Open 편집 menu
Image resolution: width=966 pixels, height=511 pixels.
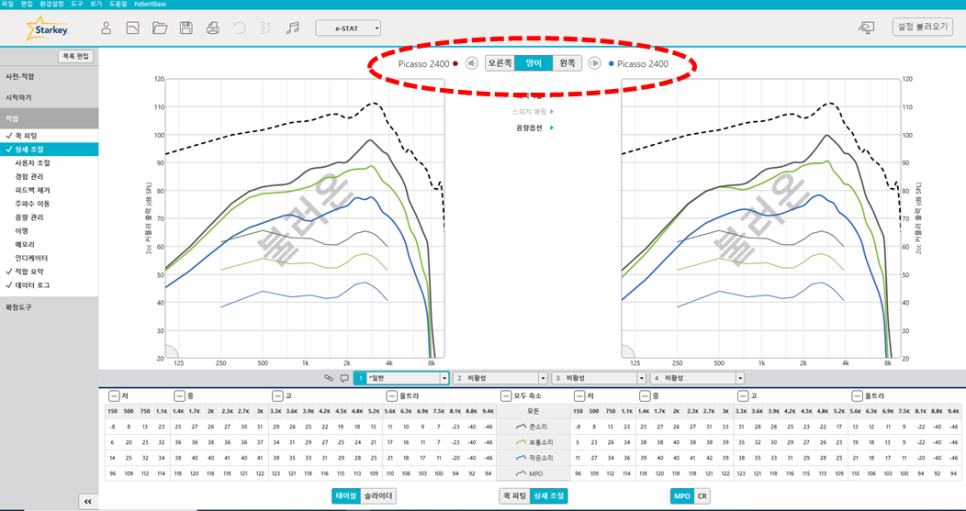pos(26,4)
